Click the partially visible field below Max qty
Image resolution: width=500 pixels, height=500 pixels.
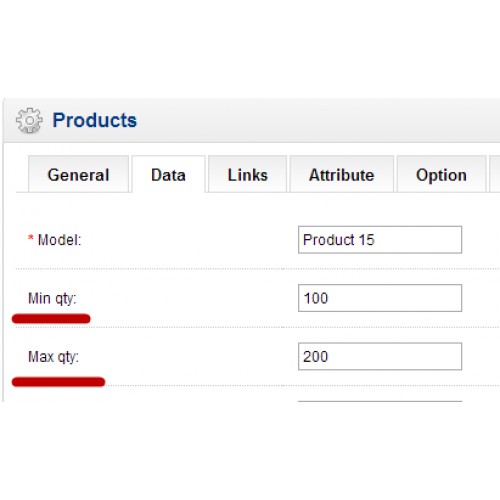[x=380, y=401]
